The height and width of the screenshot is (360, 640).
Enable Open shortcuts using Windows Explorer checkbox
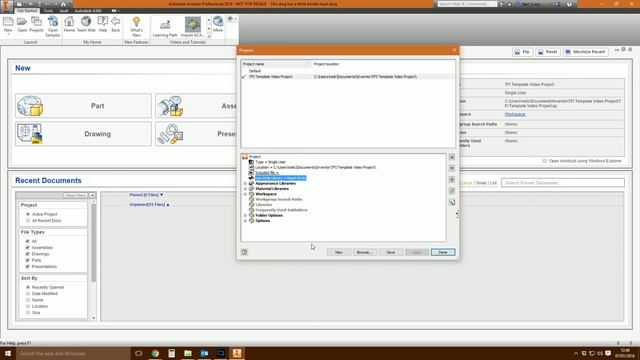click(x=544, y=161)
